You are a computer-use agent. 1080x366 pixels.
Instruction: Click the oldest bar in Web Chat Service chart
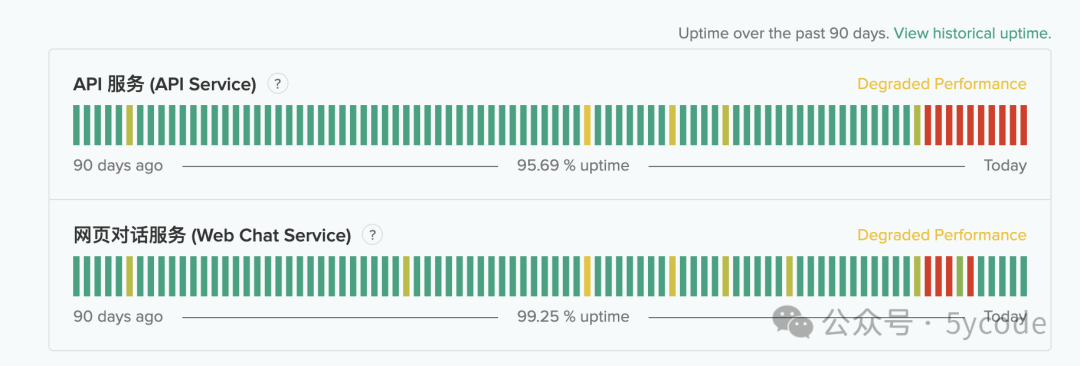(77, 276)
